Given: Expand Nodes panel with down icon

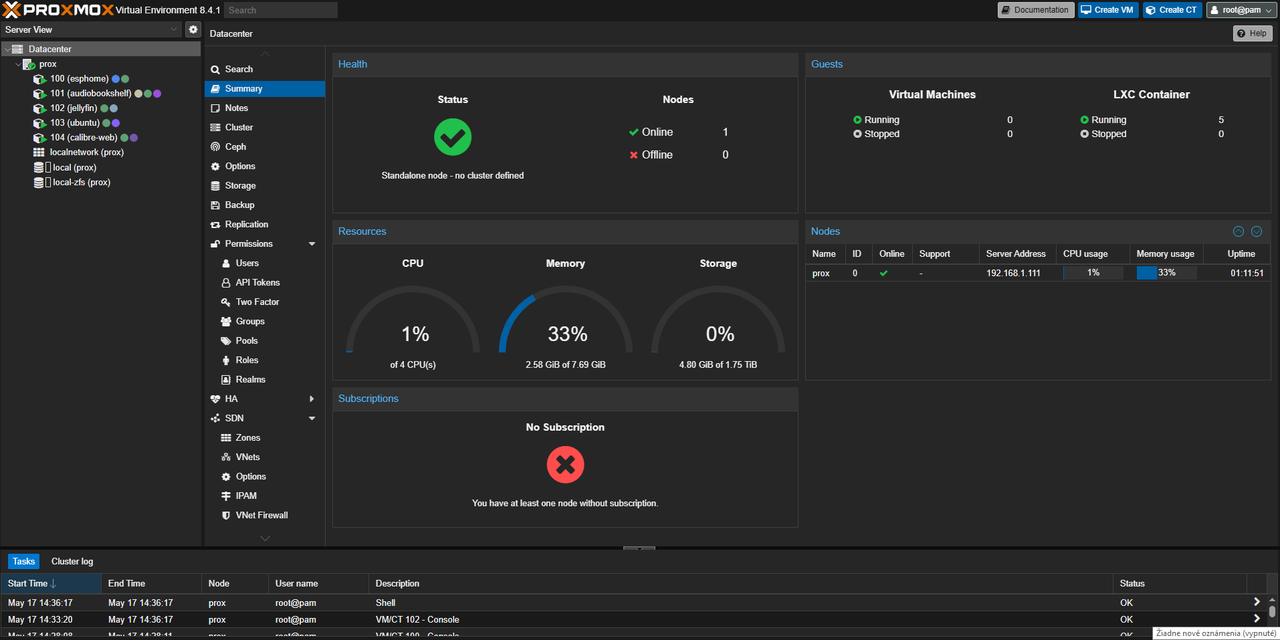Looking at the screenshot, I should [1257, 231].
